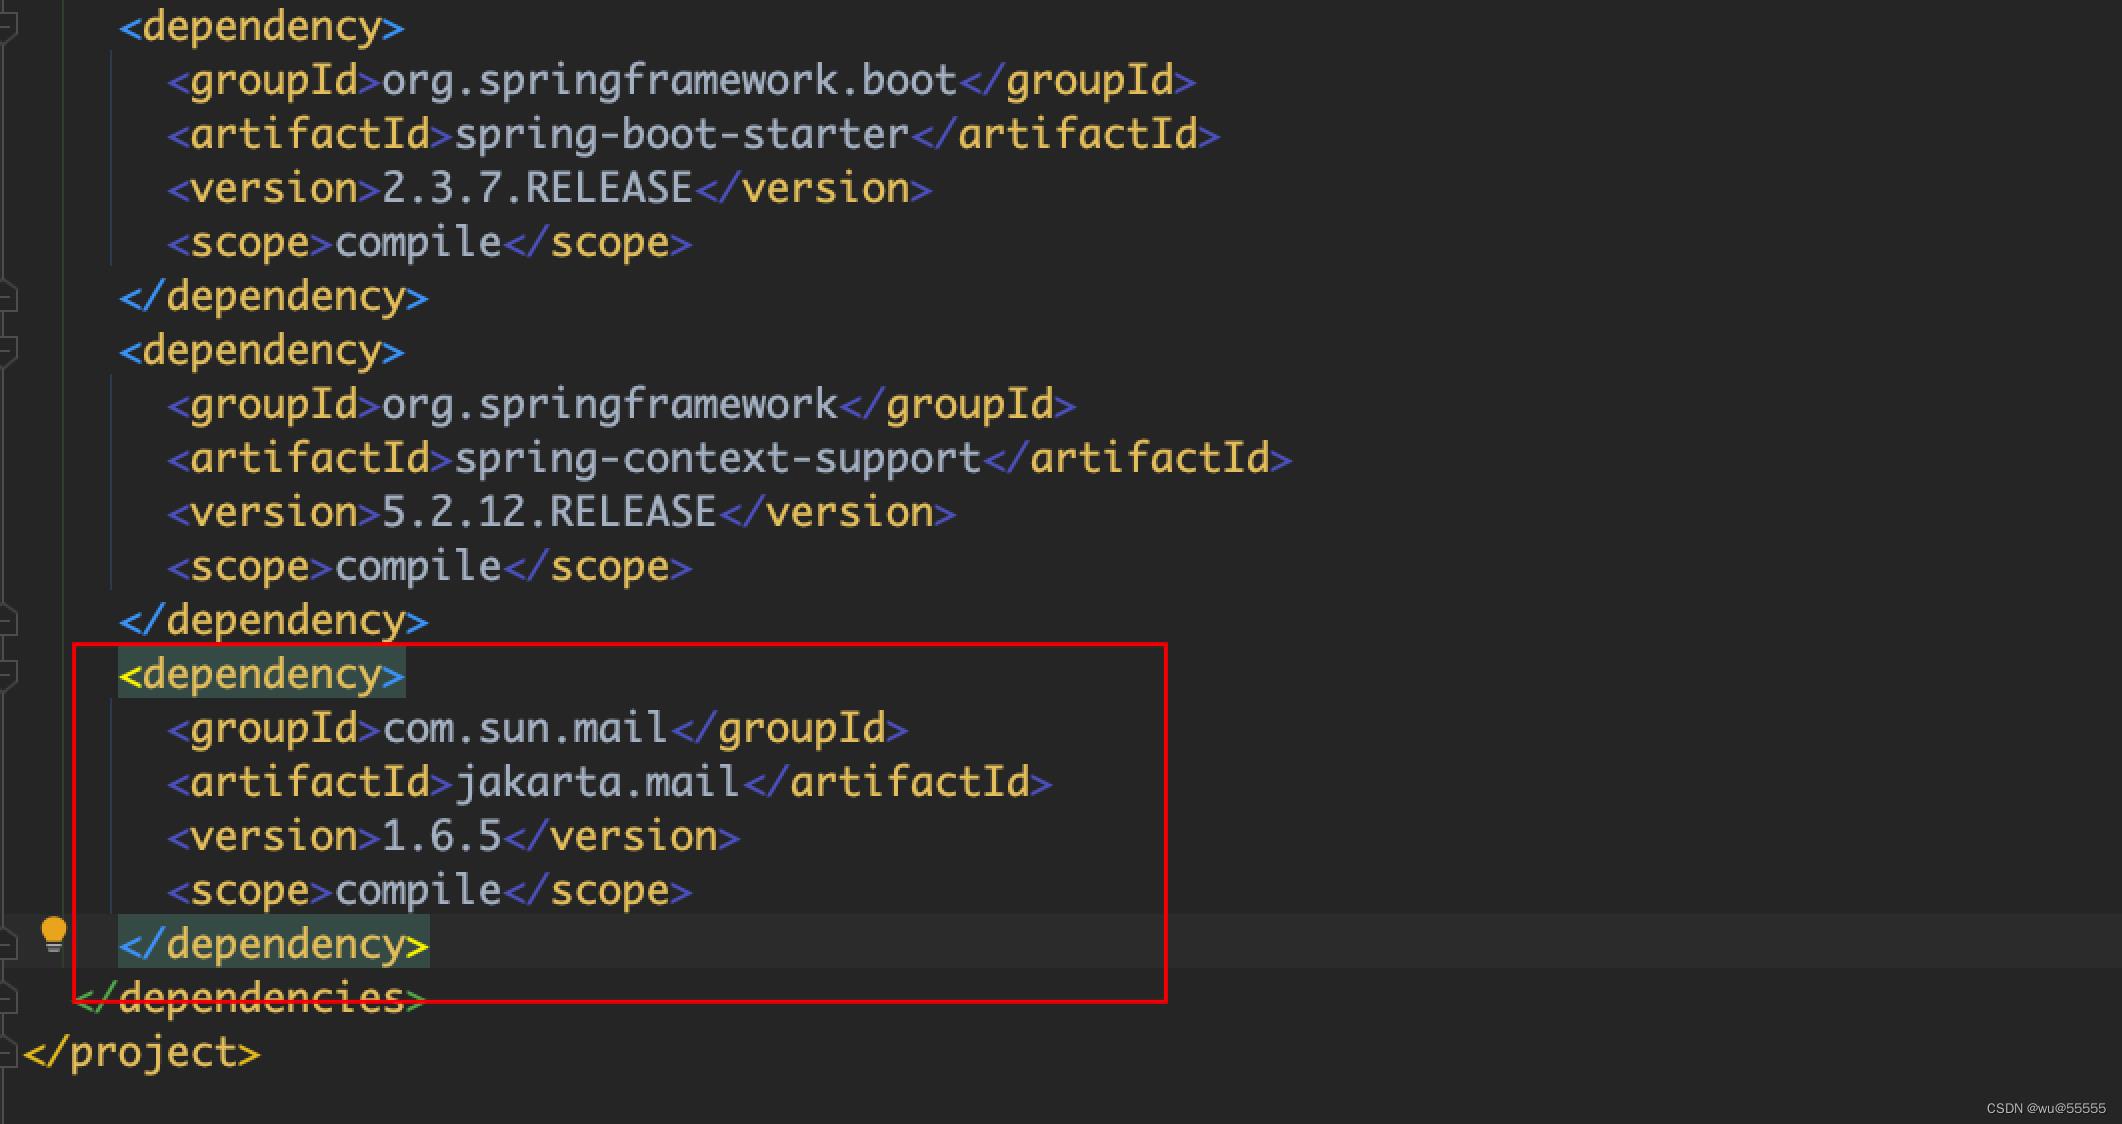Click the 1.6.5 version value
Screen dimensions: 2122x1124
(x=442, y=837)
